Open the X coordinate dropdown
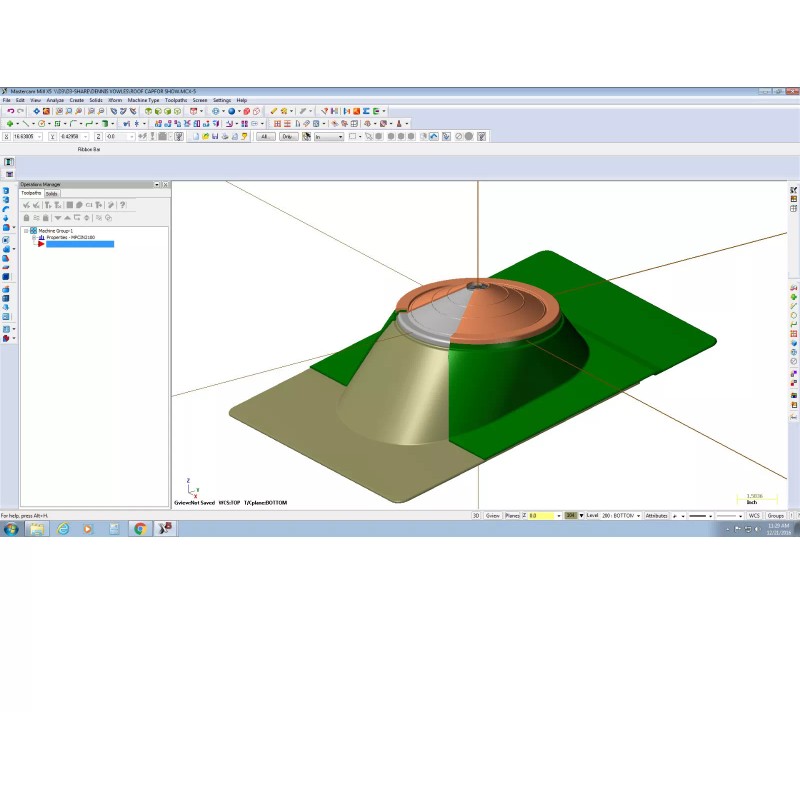Screen dimensions: 800x800 pos(40,137)
